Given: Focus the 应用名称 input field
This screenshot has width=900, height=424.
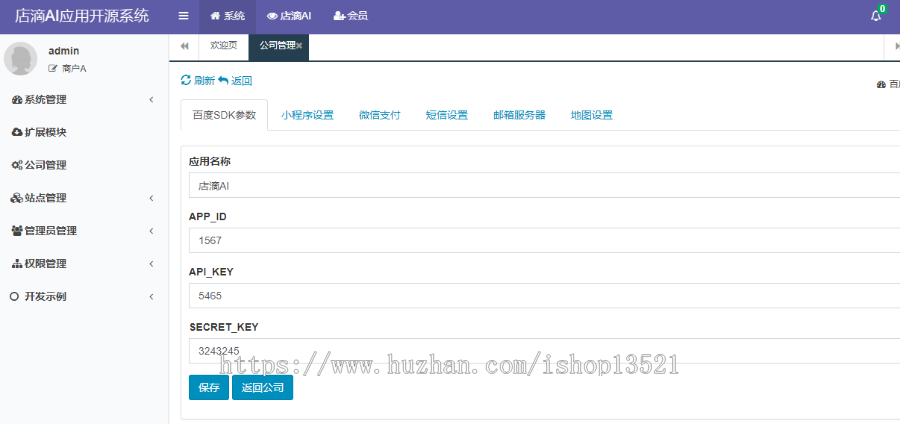Looking at the screenshot, I should click(x=544, y=185).
